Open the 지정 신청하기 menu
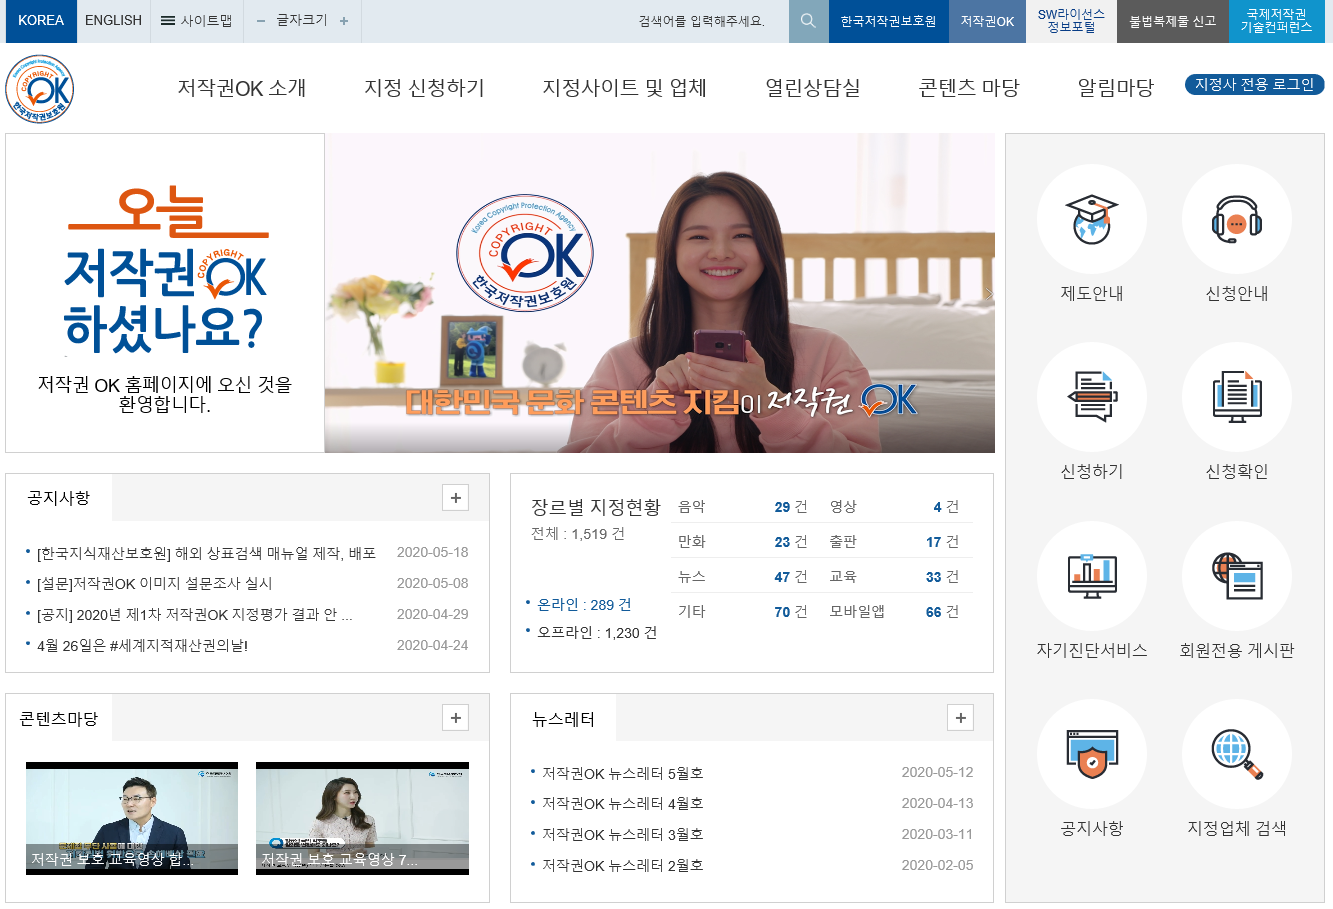This screenshot has height=909, width=1333. pyautogui.click(x=424, y=88)
